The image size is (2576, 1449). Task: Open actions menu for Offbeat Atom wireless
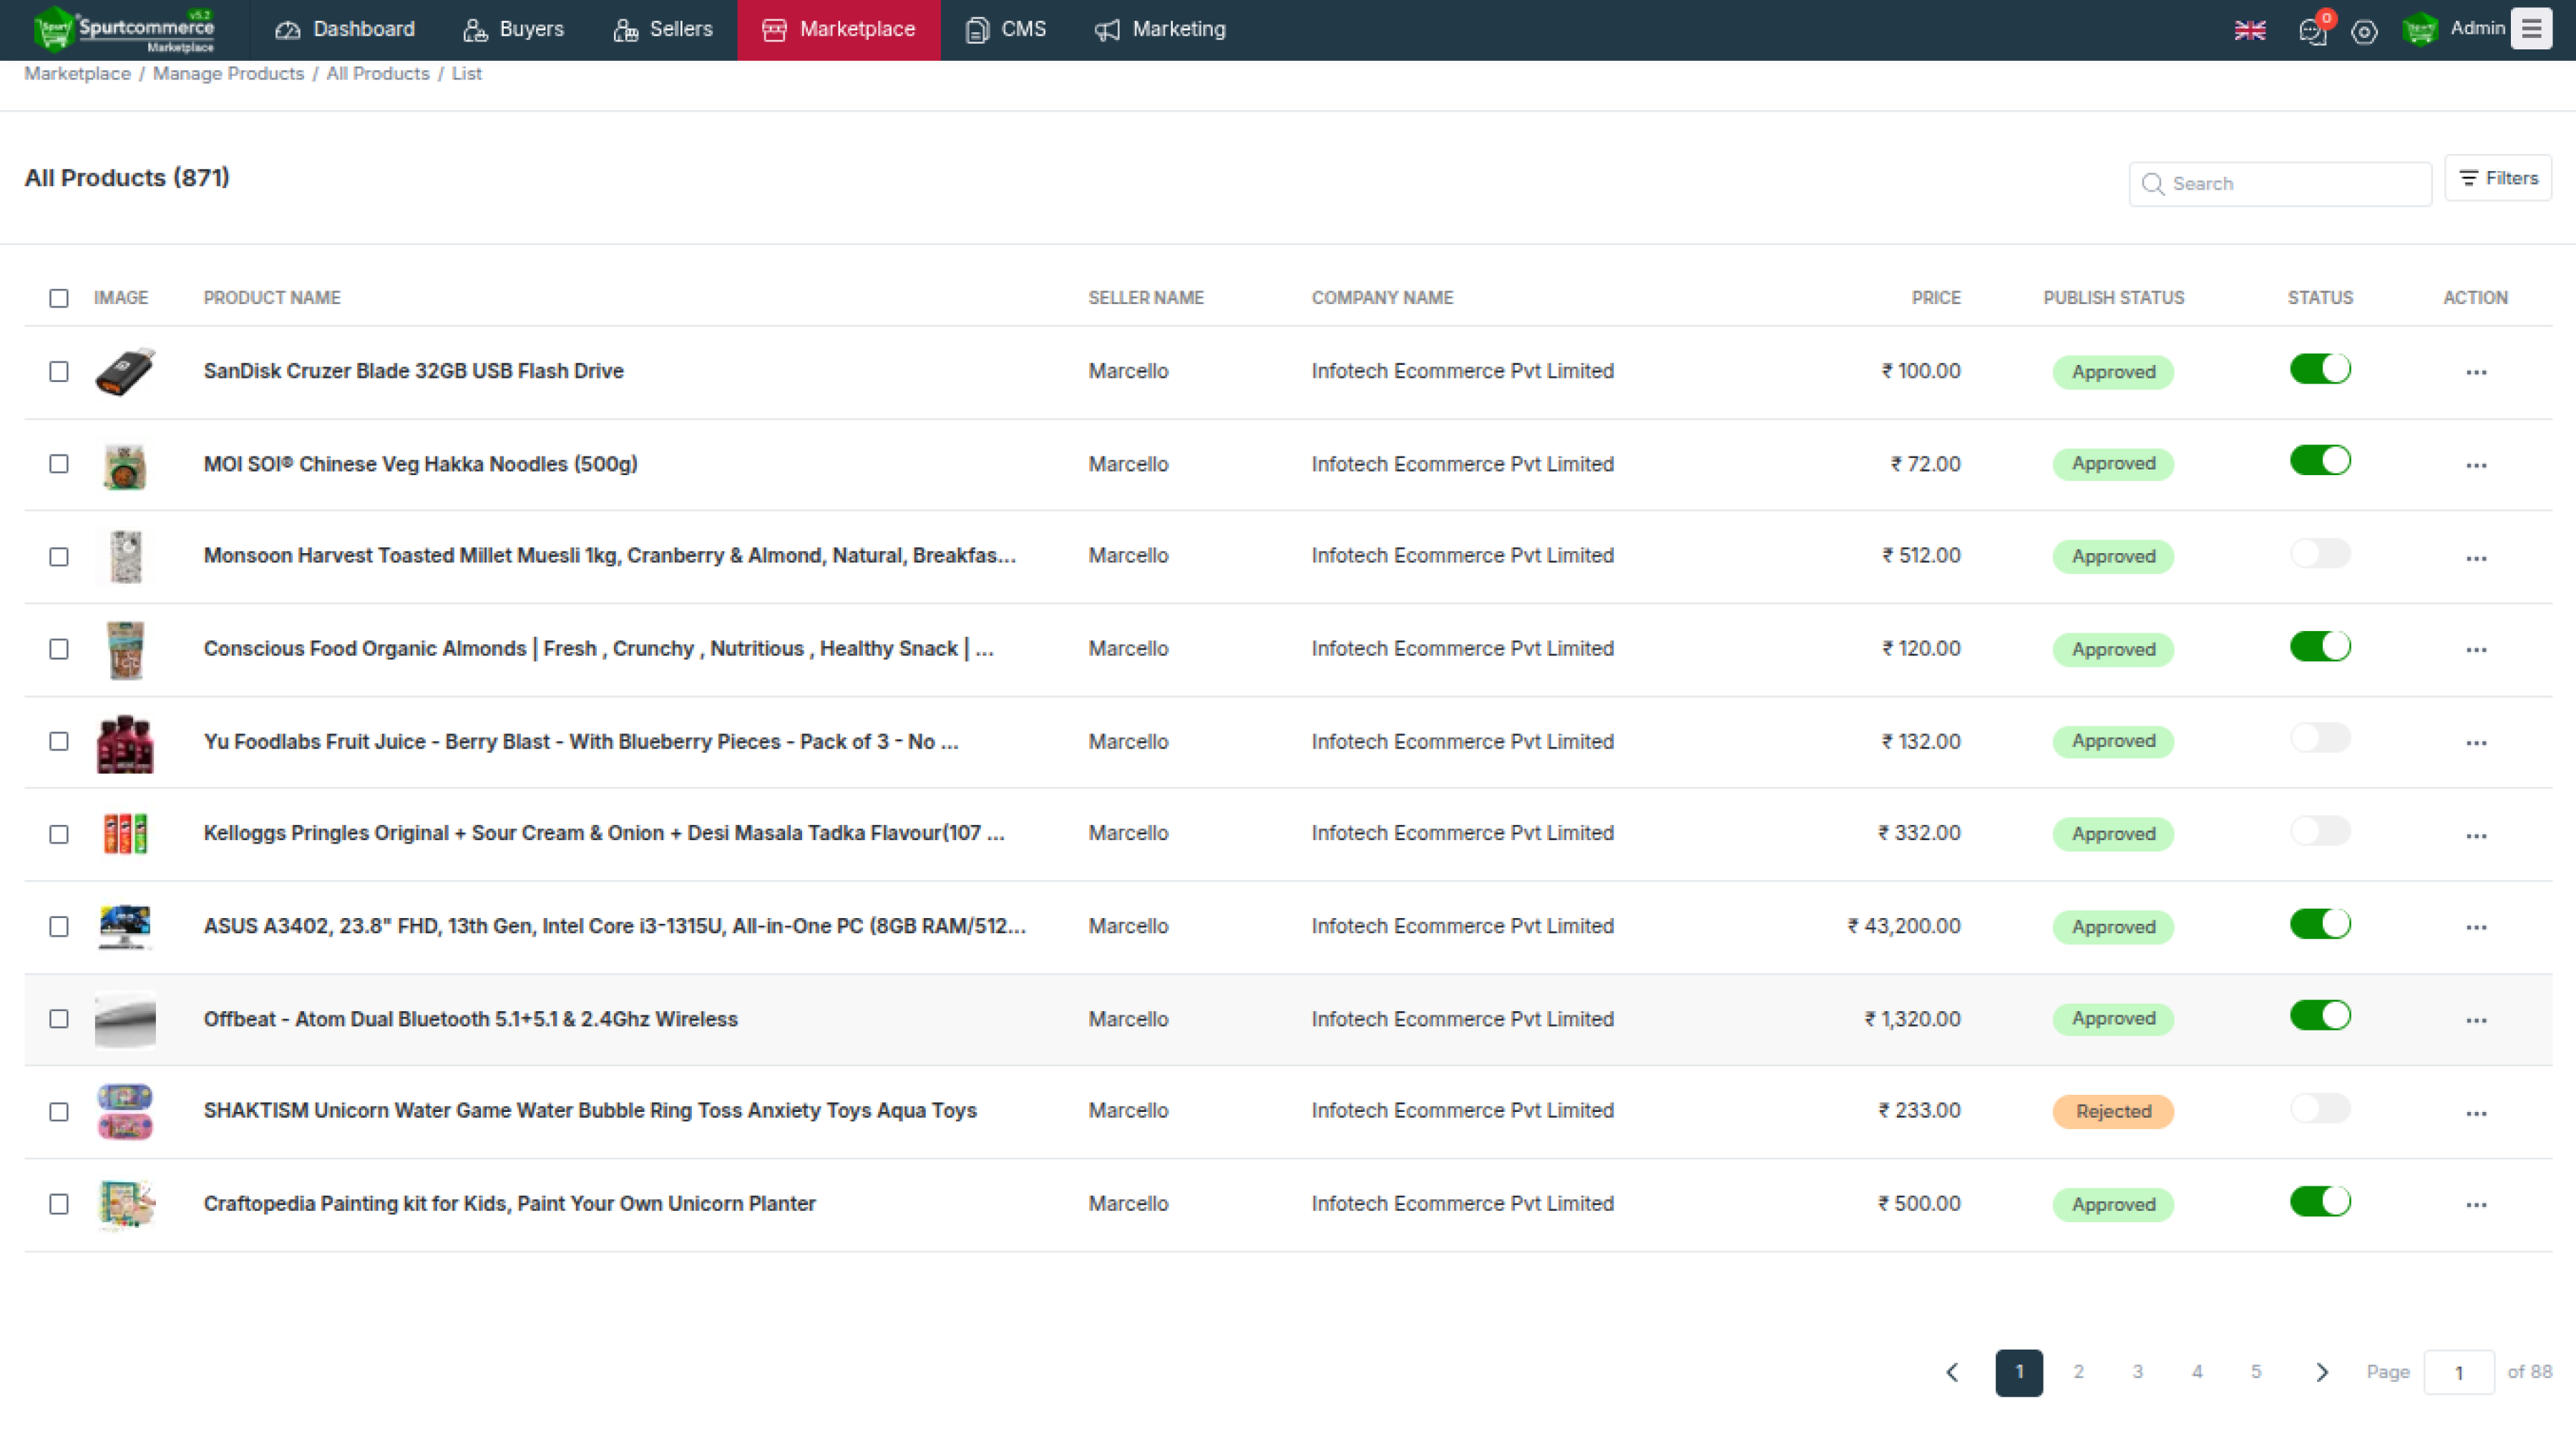click(x=2476, y=1020)
